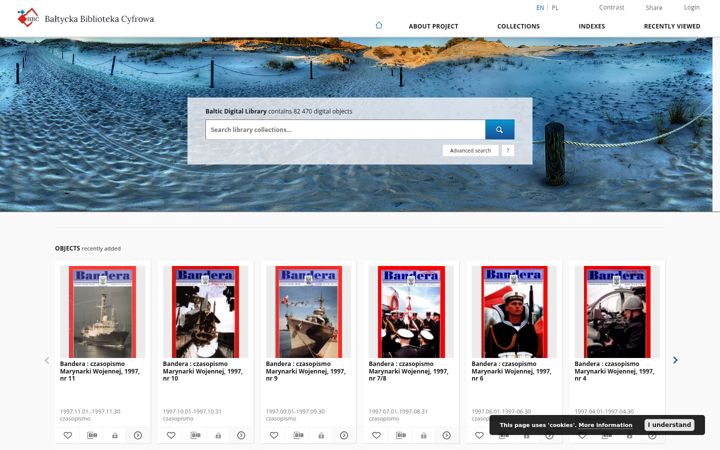Screen dimensions: 720x450
Task: Favorite Bandera 1997 nr 7/8 heart icon
Action: pyautogui.click(x=377, y=435)
